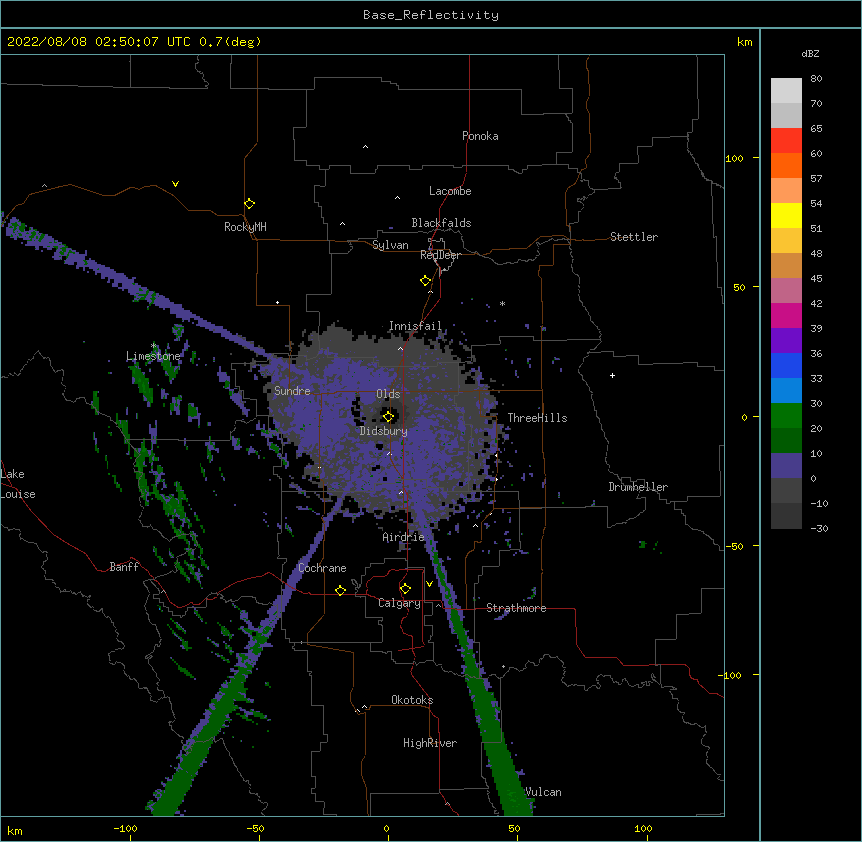Screen dimensions: 862x842
Task: Click the yellow diamond marker near RockyMH
Action: coord(249,204)
